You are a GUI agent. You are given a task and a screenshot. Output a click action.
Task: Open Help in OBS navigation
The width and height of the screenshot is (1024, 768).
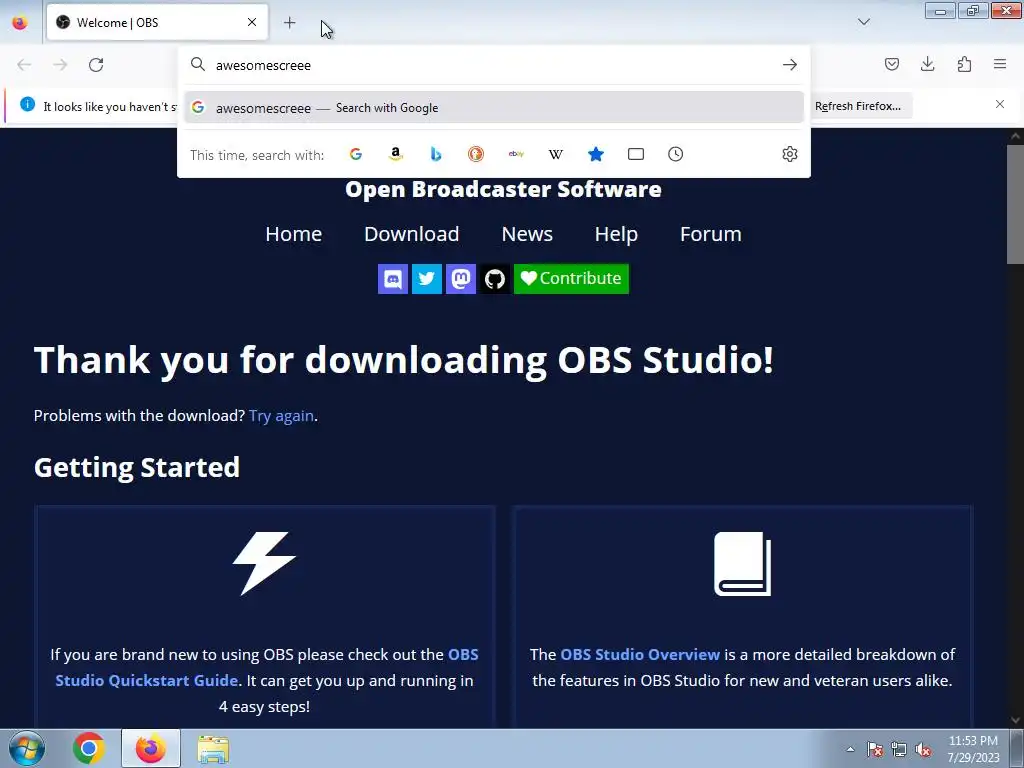pos(616,234)
